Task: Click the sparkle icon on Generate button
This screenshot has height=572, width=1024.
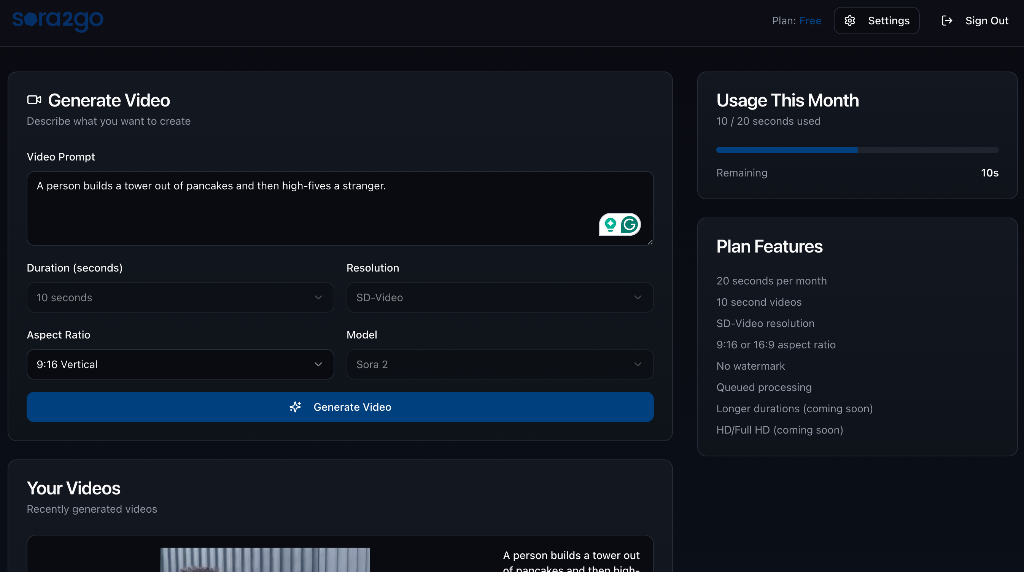Action: [x=295, y=407]
